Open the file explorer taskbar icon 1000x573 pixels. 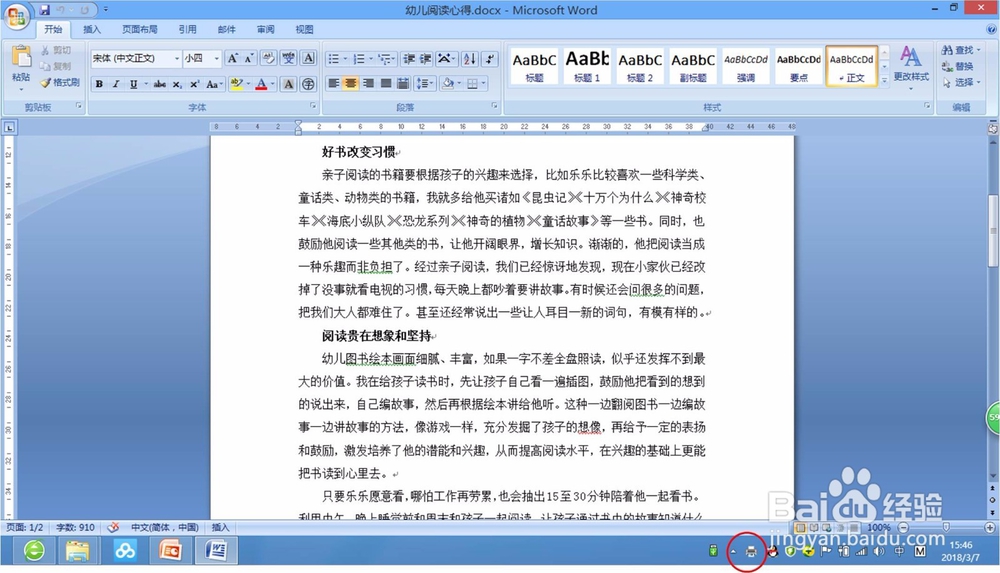tap(78, 550)
